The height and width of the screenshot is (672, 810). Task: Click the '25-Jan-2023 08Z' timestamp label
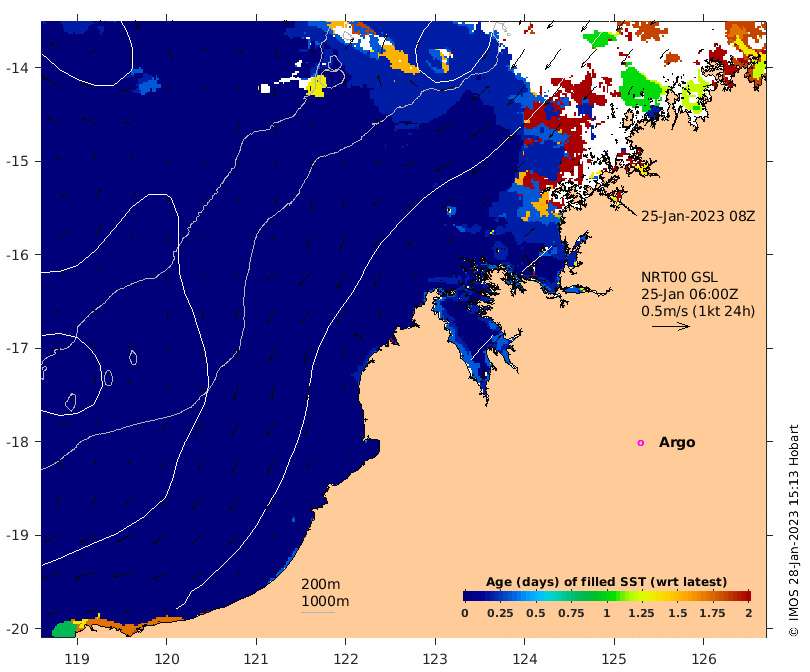pos(698,216)
